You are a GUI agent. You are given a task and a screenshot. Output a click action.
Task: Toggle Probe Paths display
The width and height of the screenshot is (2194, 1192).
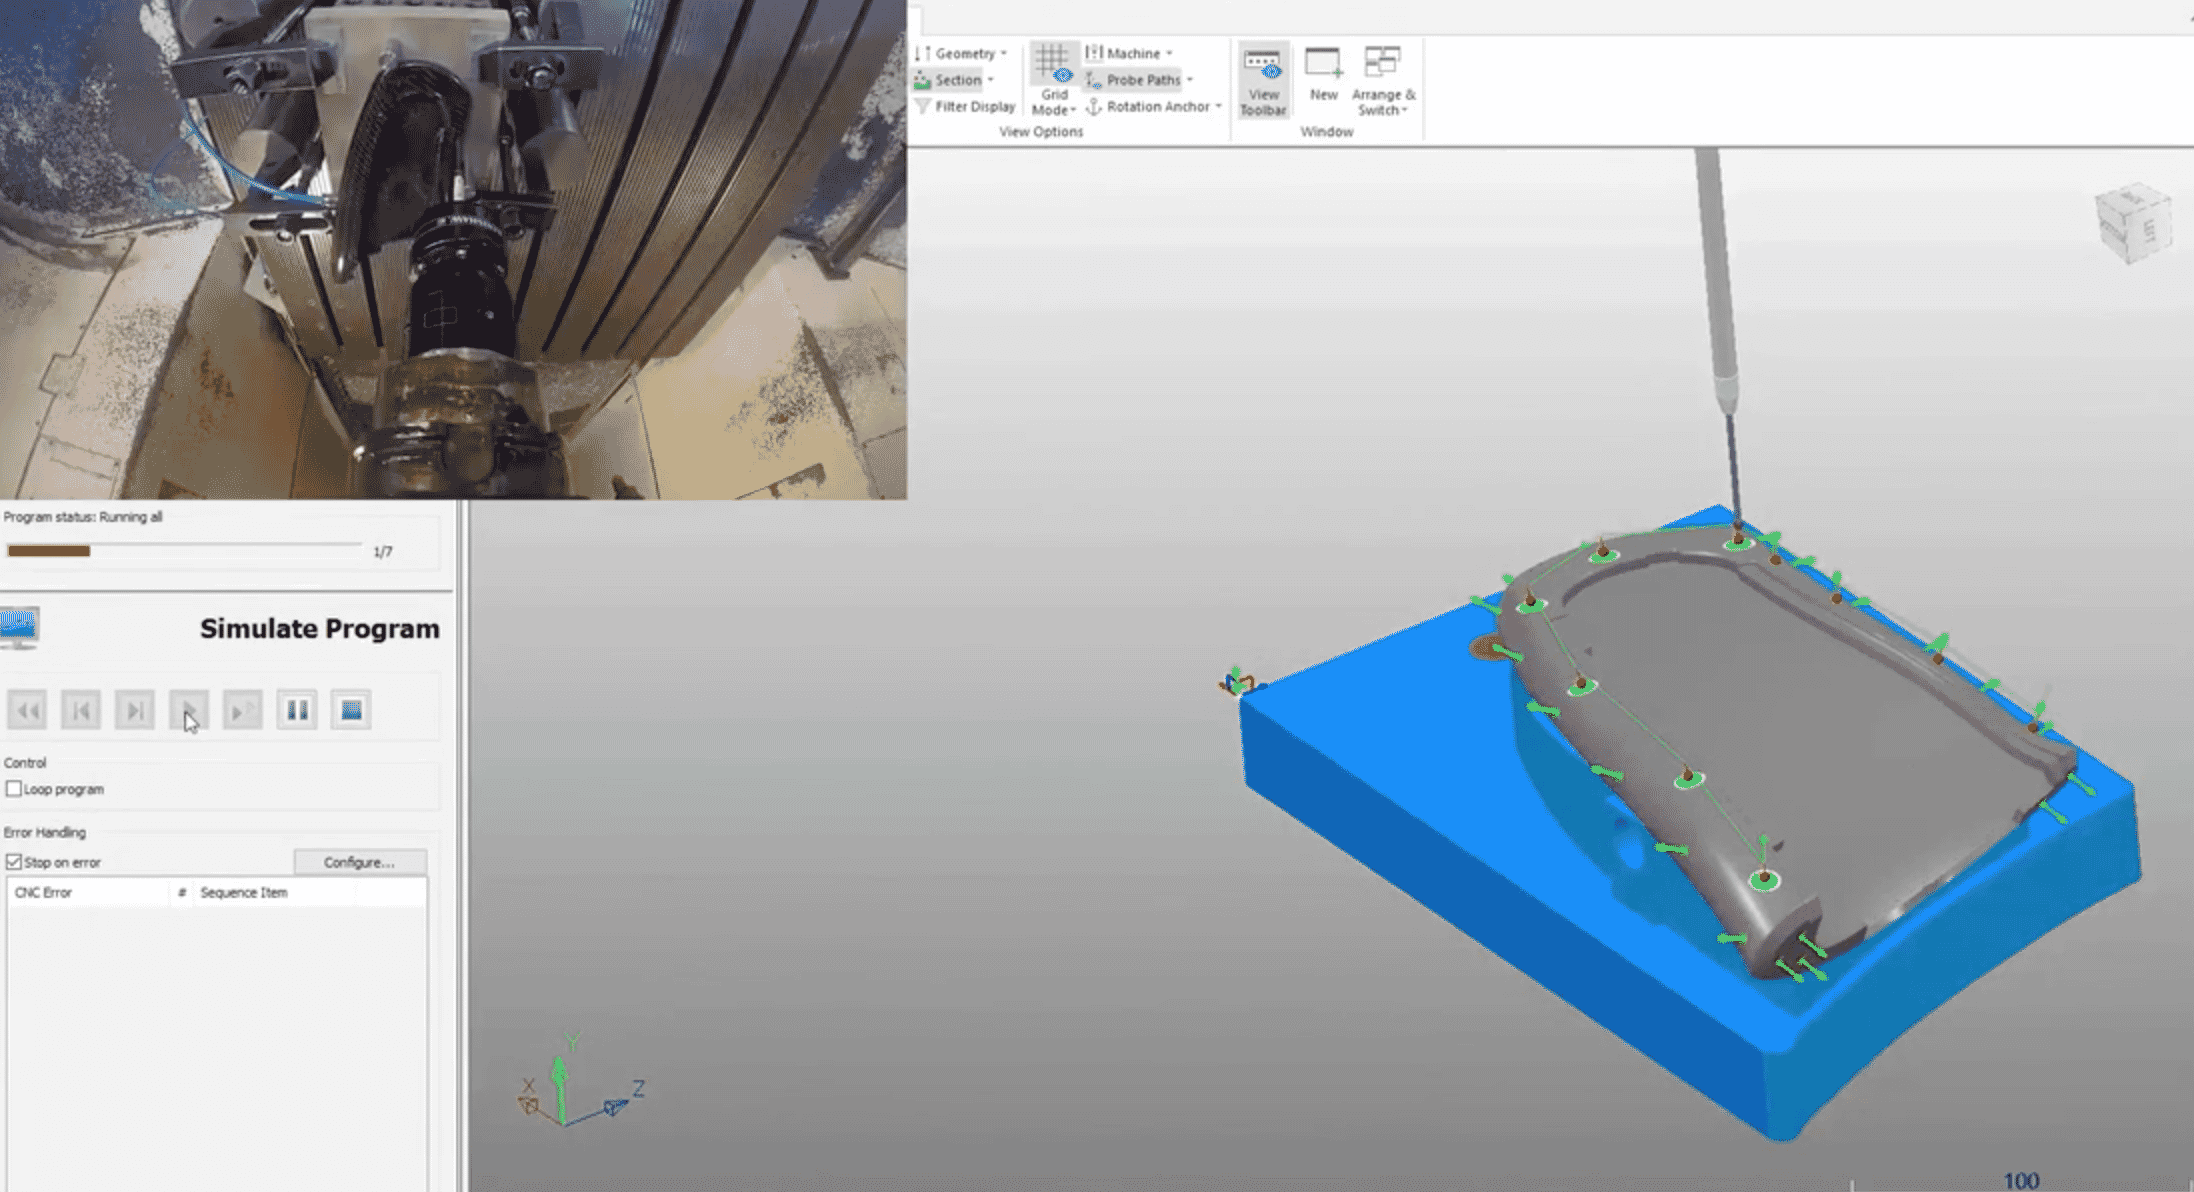(x=1142, y=80)
